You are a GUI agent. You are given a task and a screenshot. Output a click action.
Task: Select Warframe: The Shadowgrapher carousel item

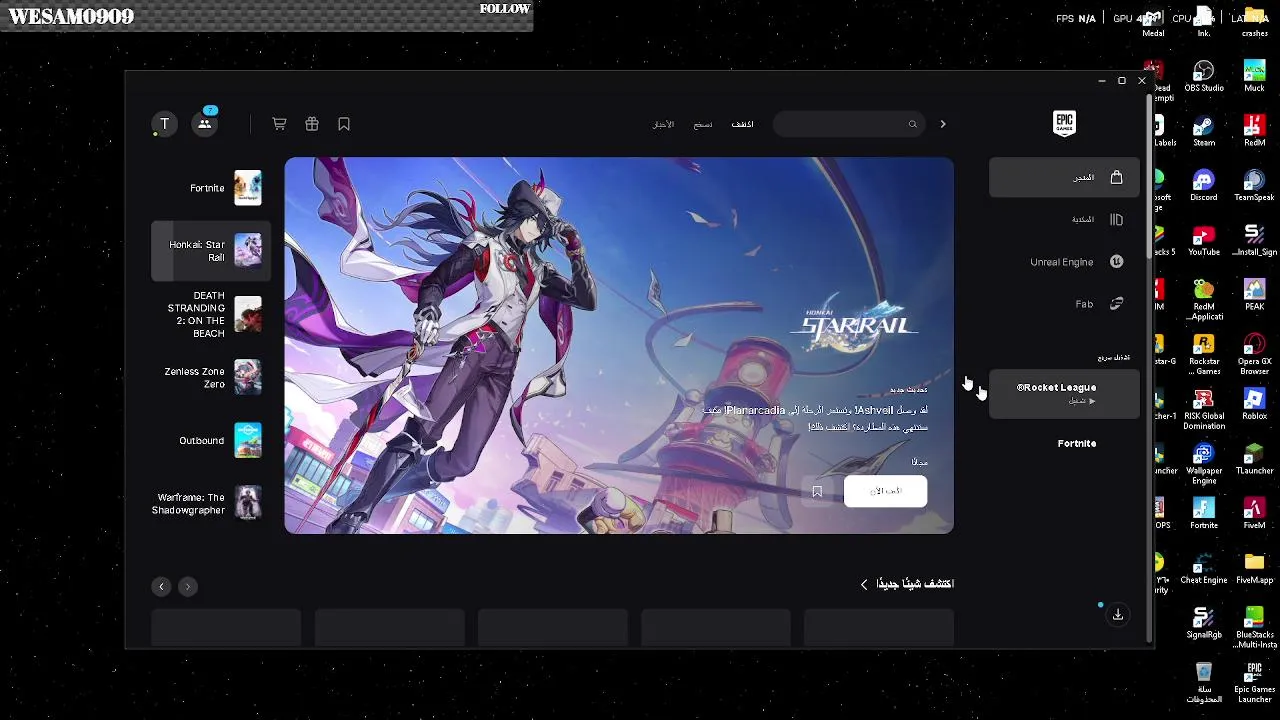click(211, 503)
